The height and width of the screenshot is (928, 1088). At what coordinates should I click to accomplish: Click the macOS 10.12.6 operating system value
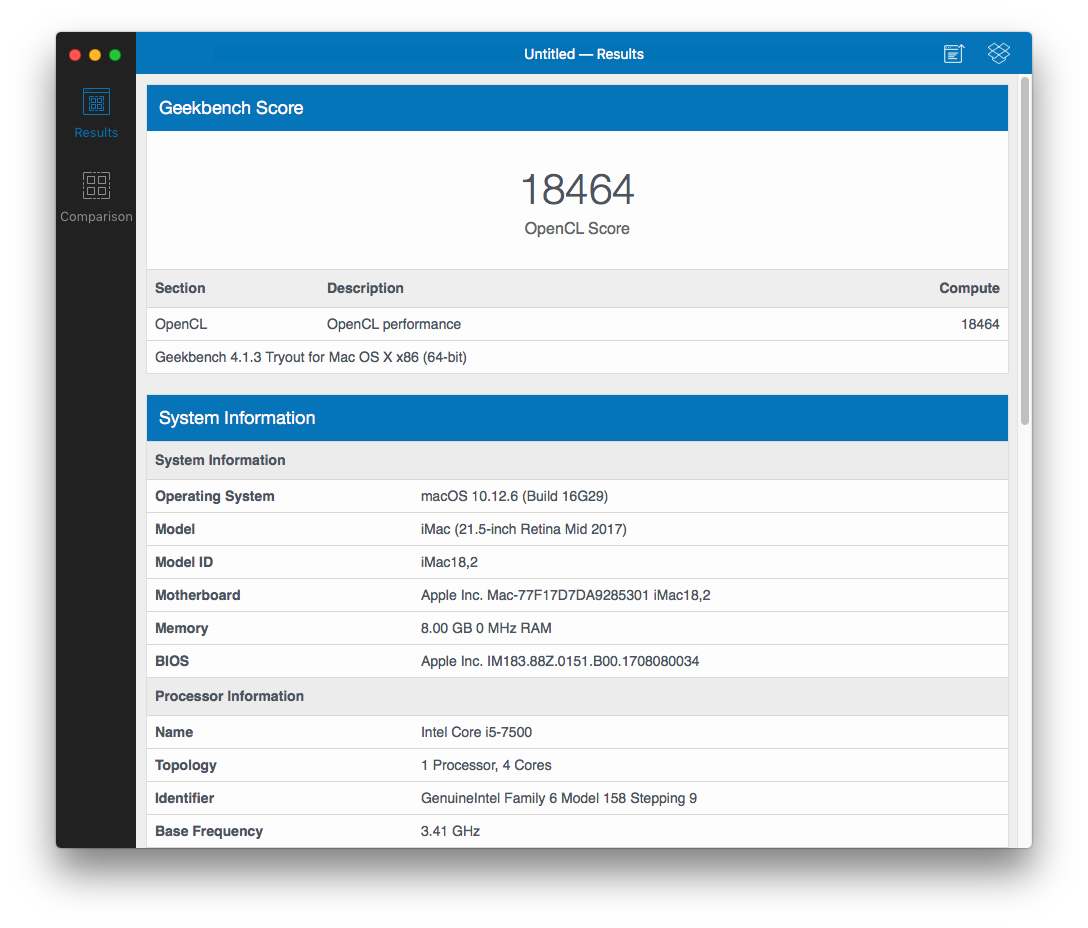(514, 496)
